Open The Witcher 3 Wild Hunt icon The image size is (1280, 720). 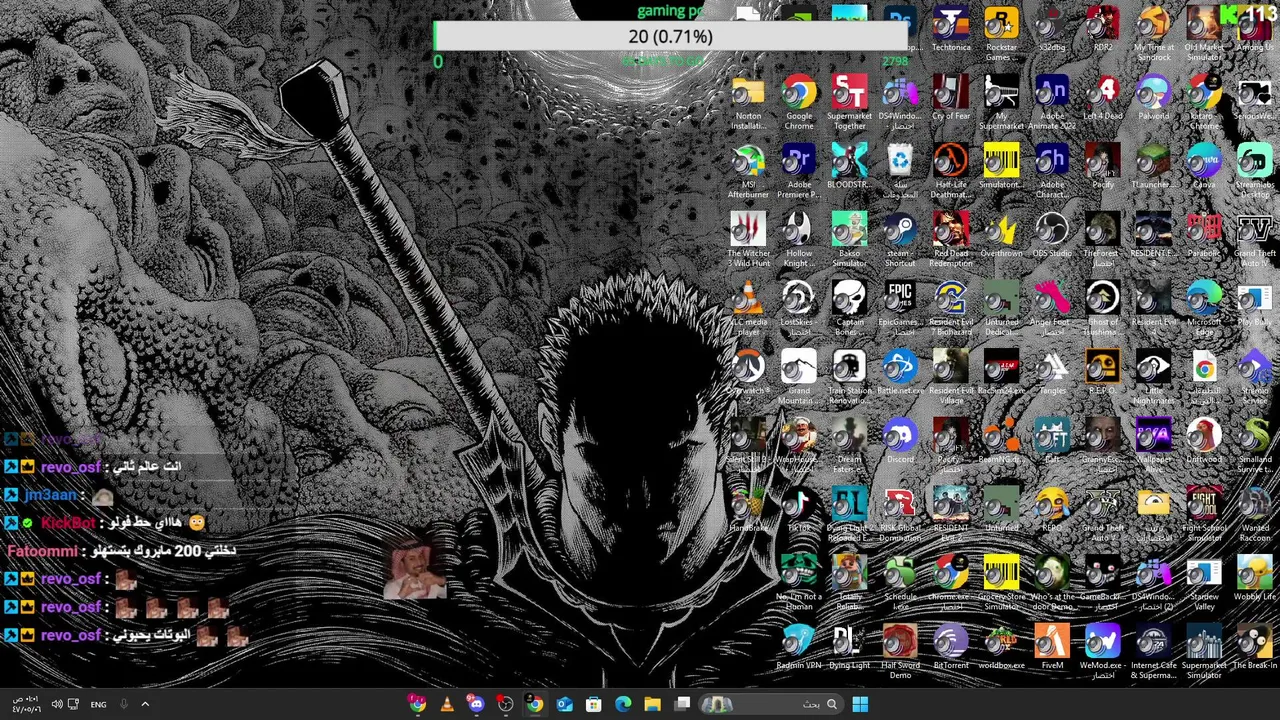(748, 240)
